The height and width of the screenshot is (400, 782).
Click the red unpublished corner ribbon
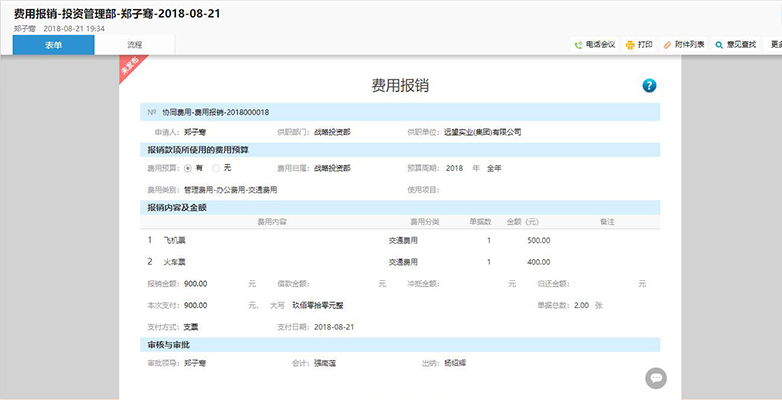(132, 69)
